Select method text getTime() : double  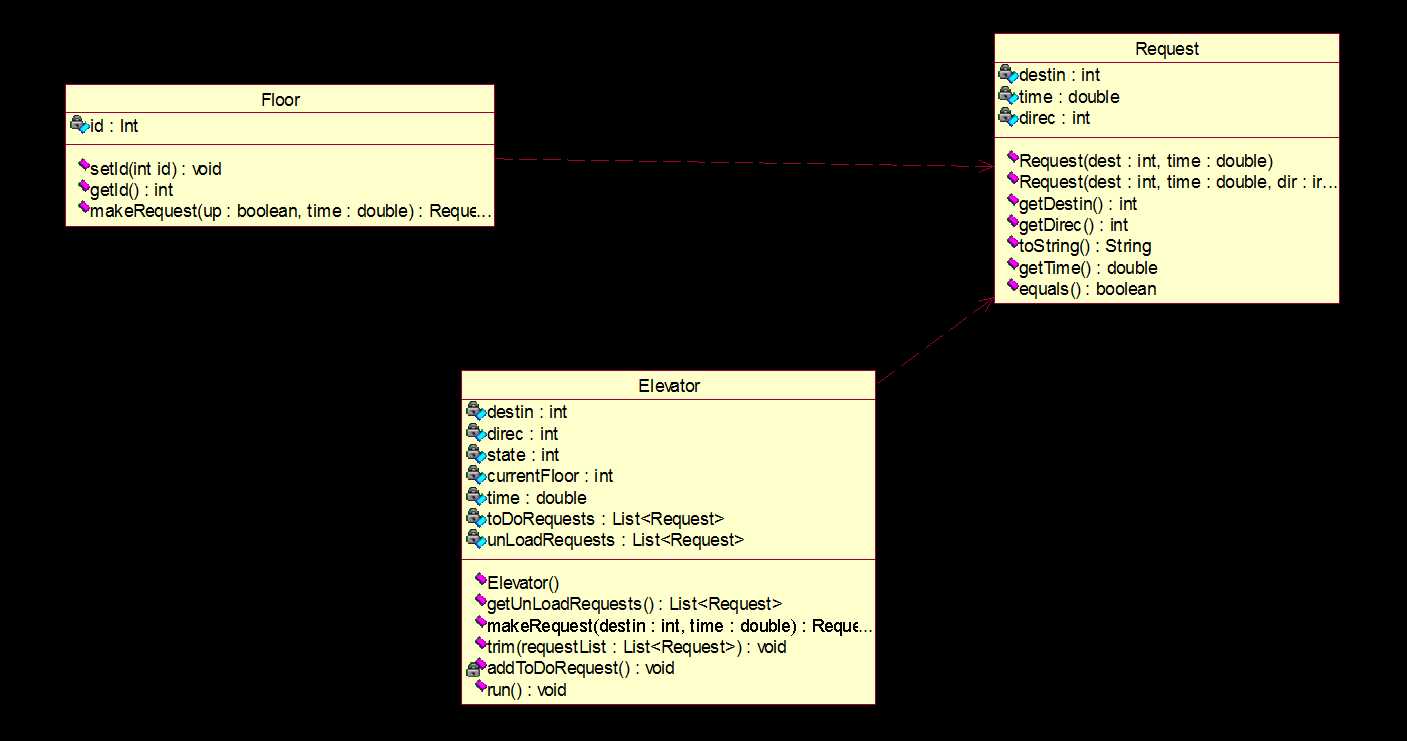pyautogui.click(x=1088, y=267)
